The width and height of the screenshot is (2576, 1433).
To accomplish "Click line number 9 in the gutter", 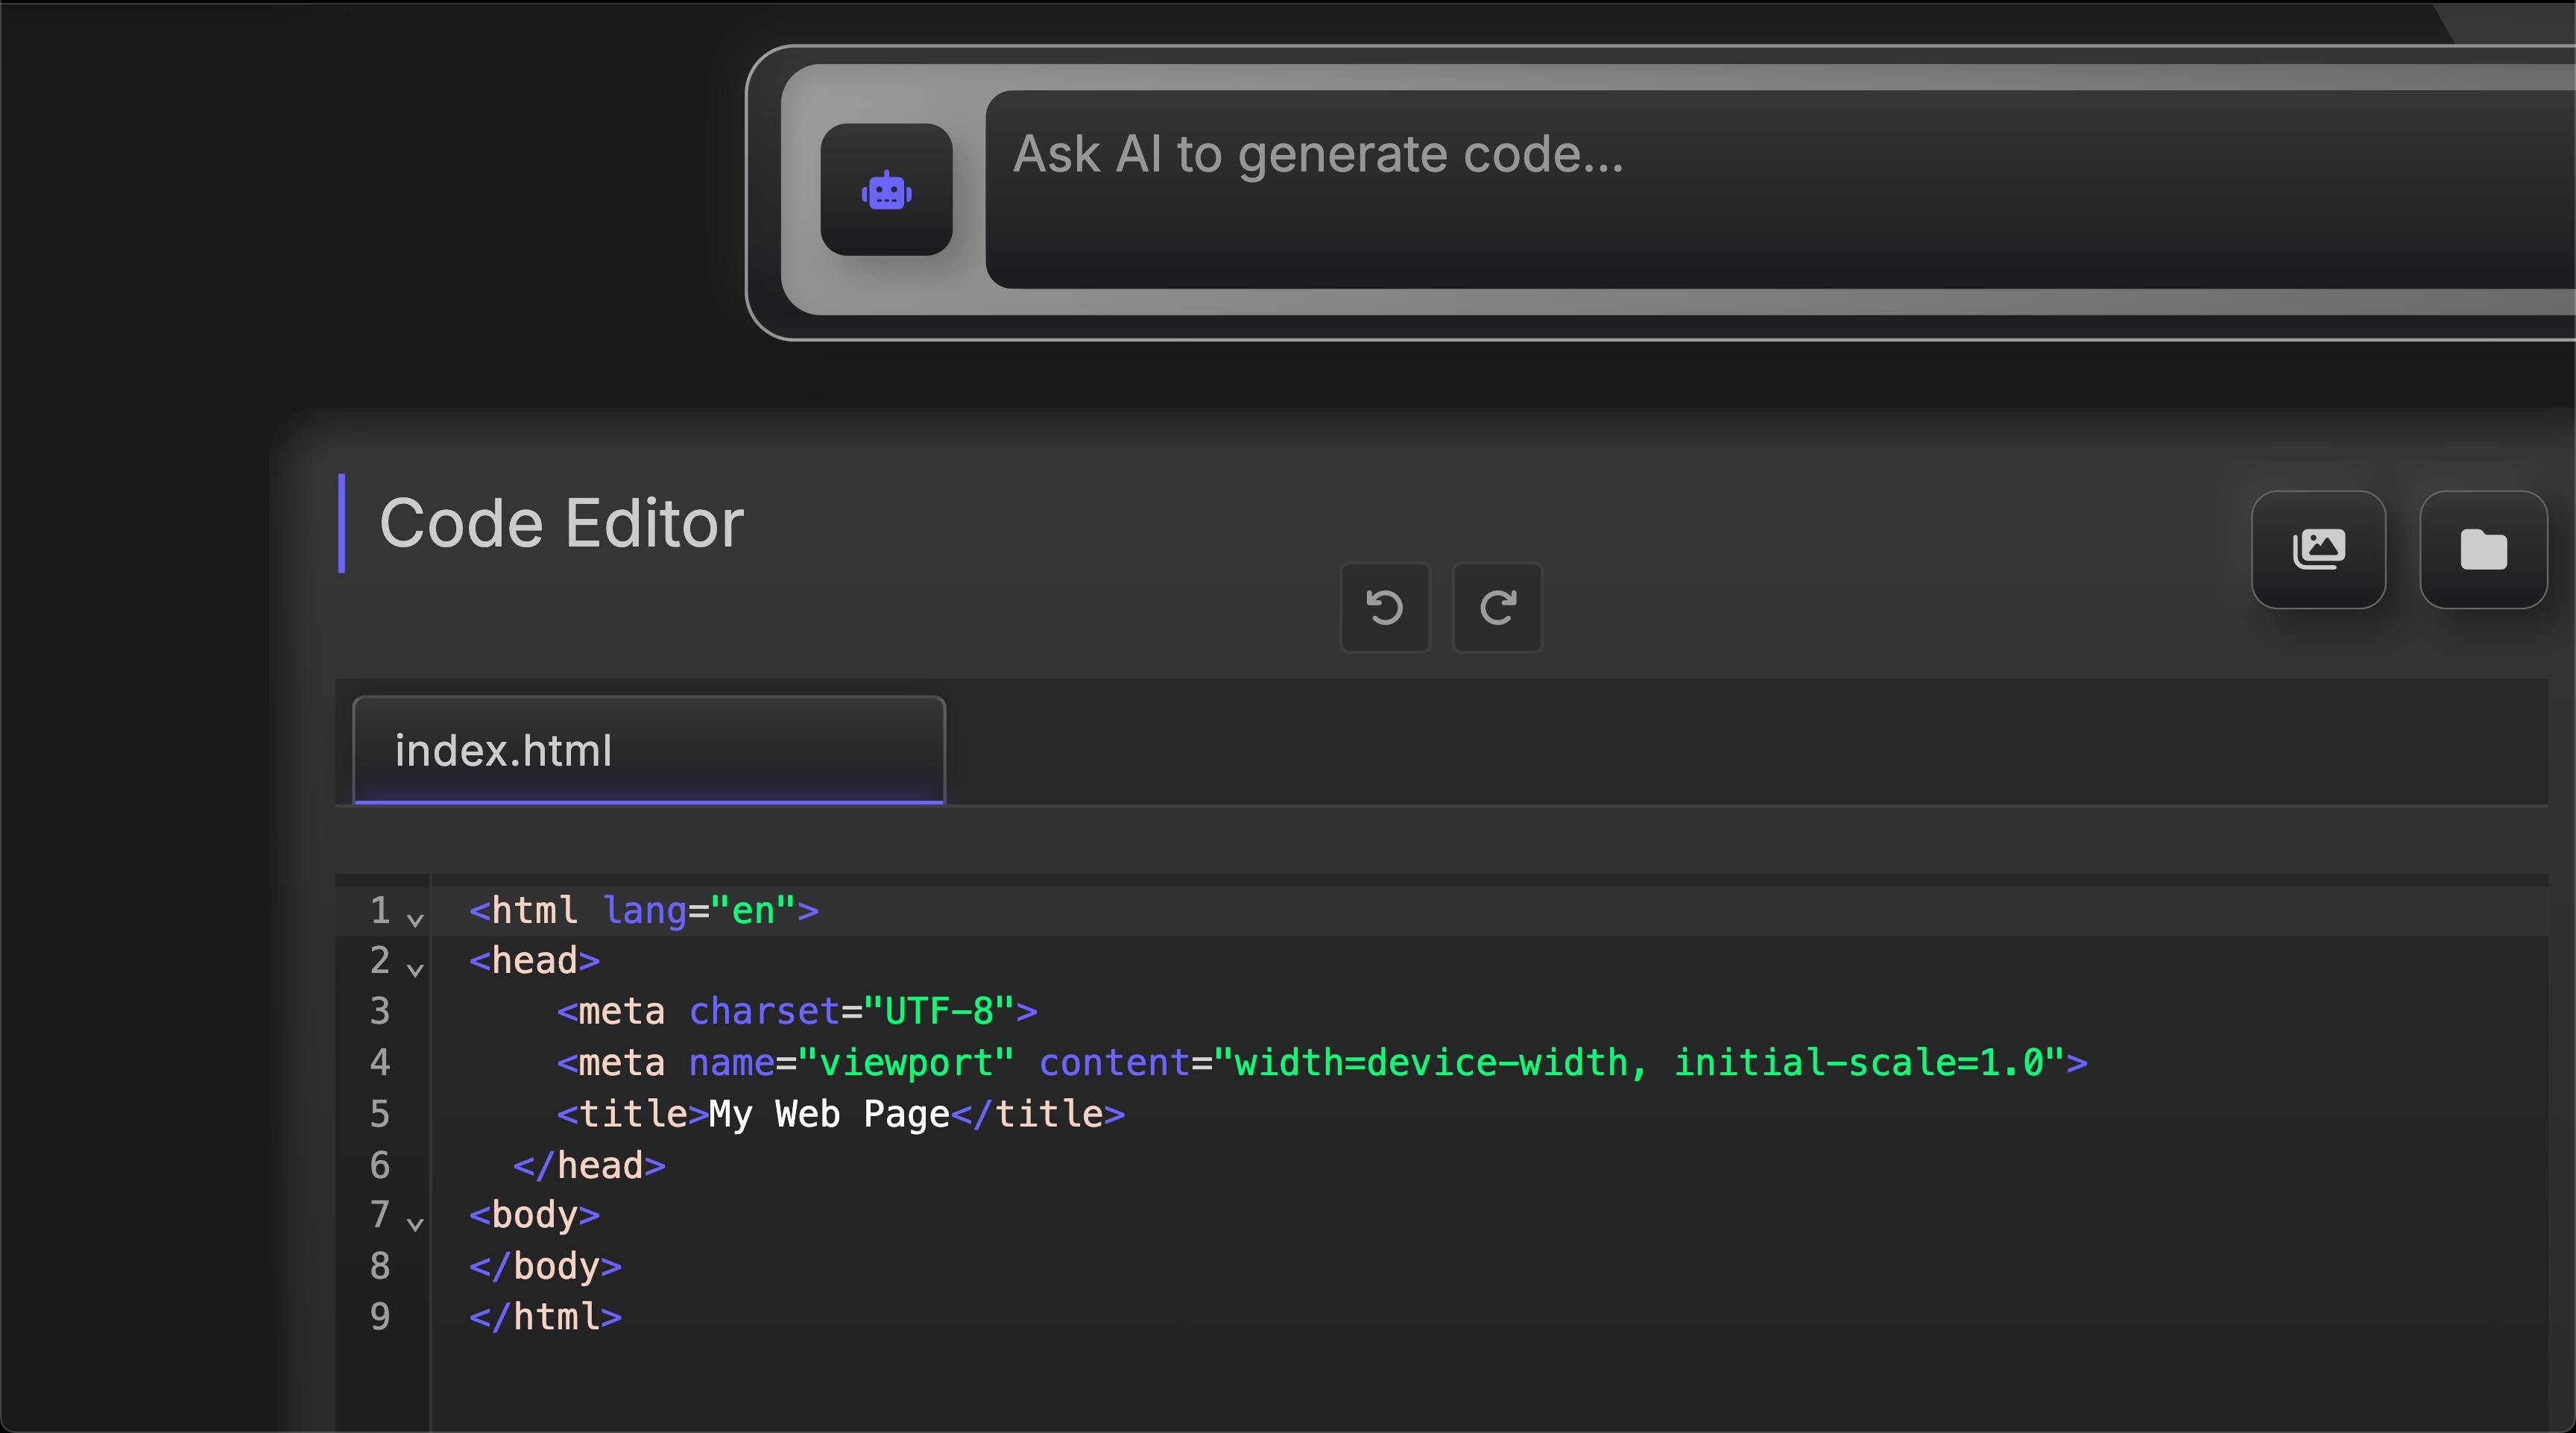I will (x=380, y=1317).
